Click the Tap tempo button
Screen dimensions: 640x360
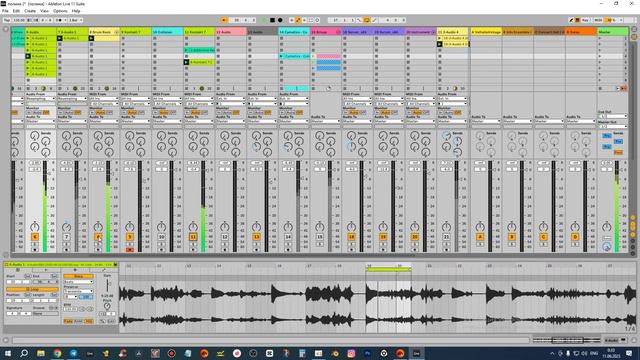7,20
